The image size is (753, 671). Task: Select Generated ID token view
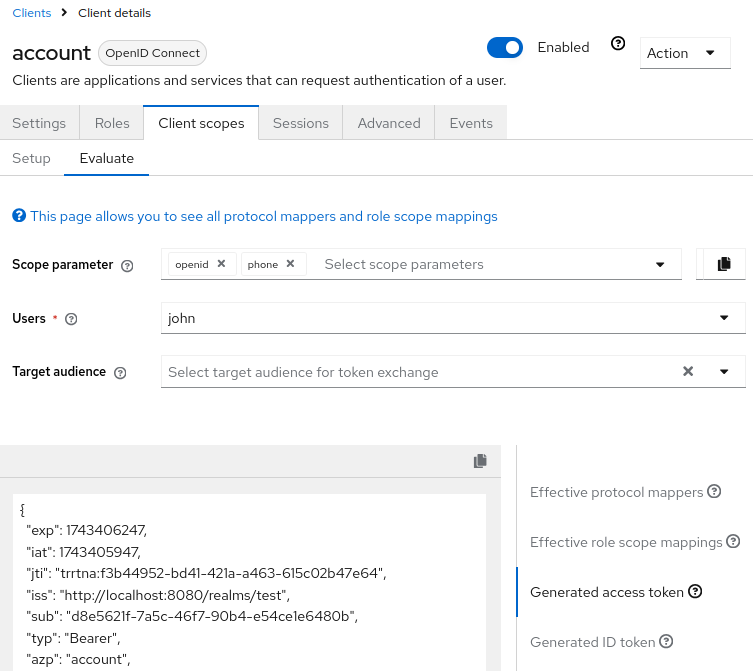(x=594, y=642)
